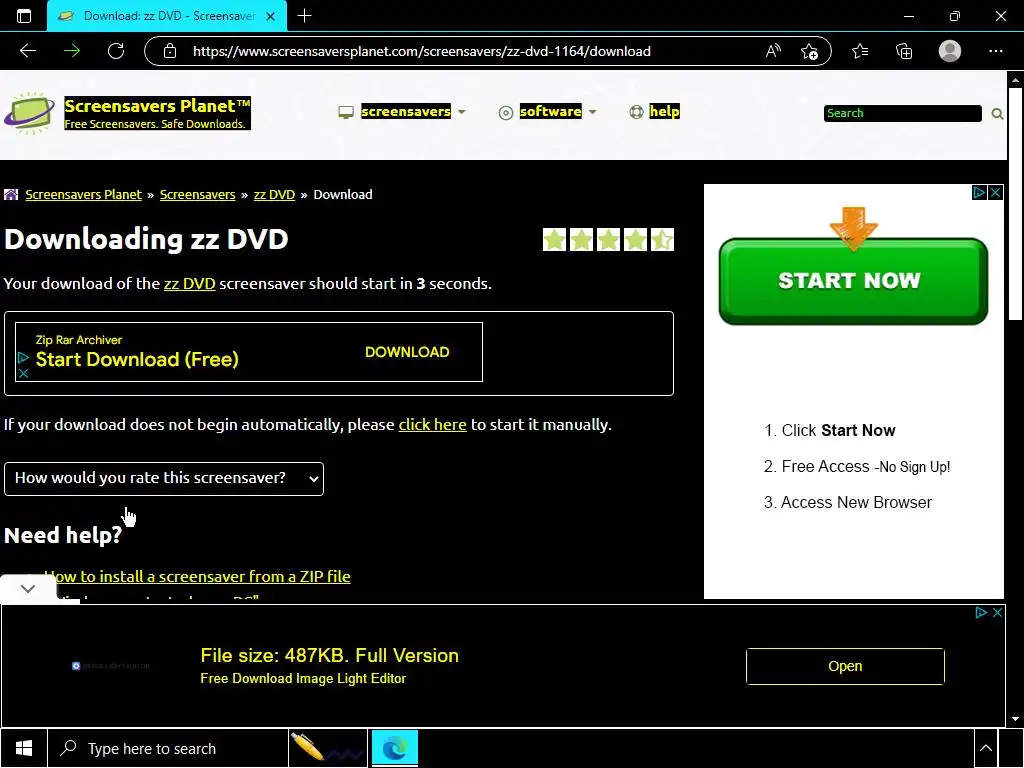1024x768 pixels.
Task: Rate with the first star
Action: pyautogui.click(x=554, y=240)
